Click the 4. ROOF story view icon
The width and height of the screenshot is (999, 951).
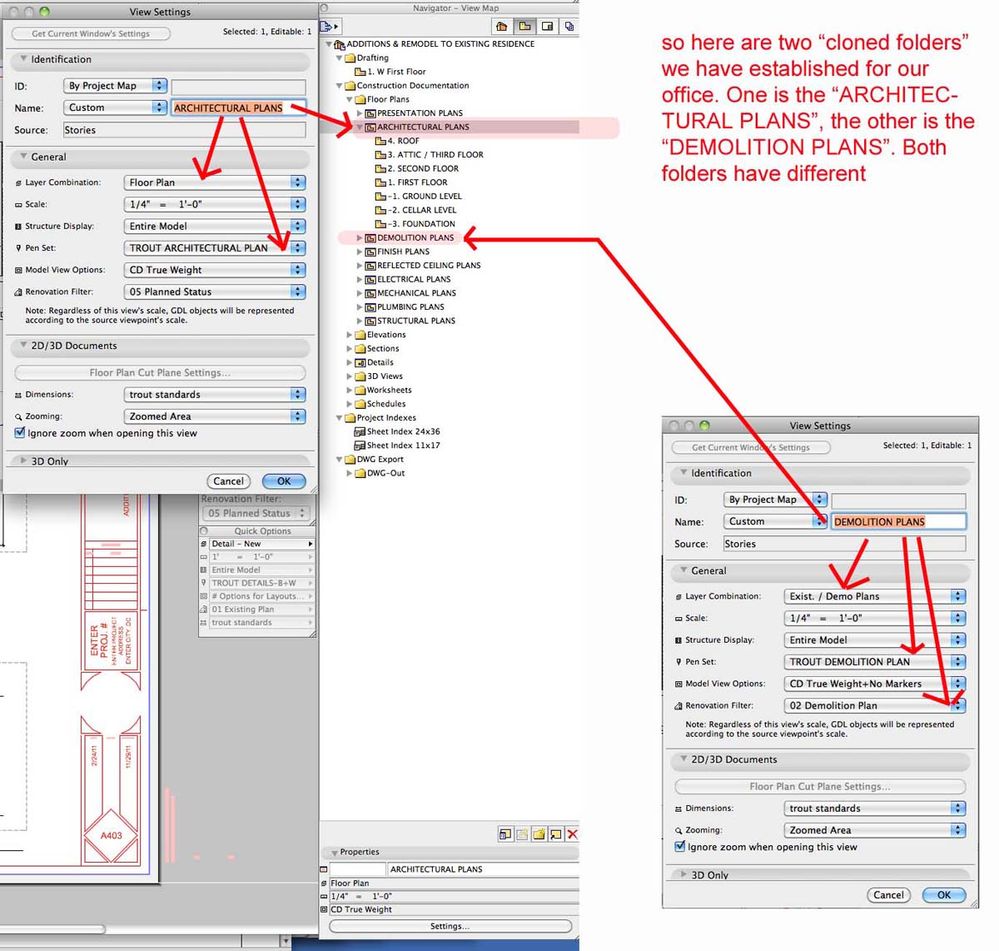pos(380,141)
